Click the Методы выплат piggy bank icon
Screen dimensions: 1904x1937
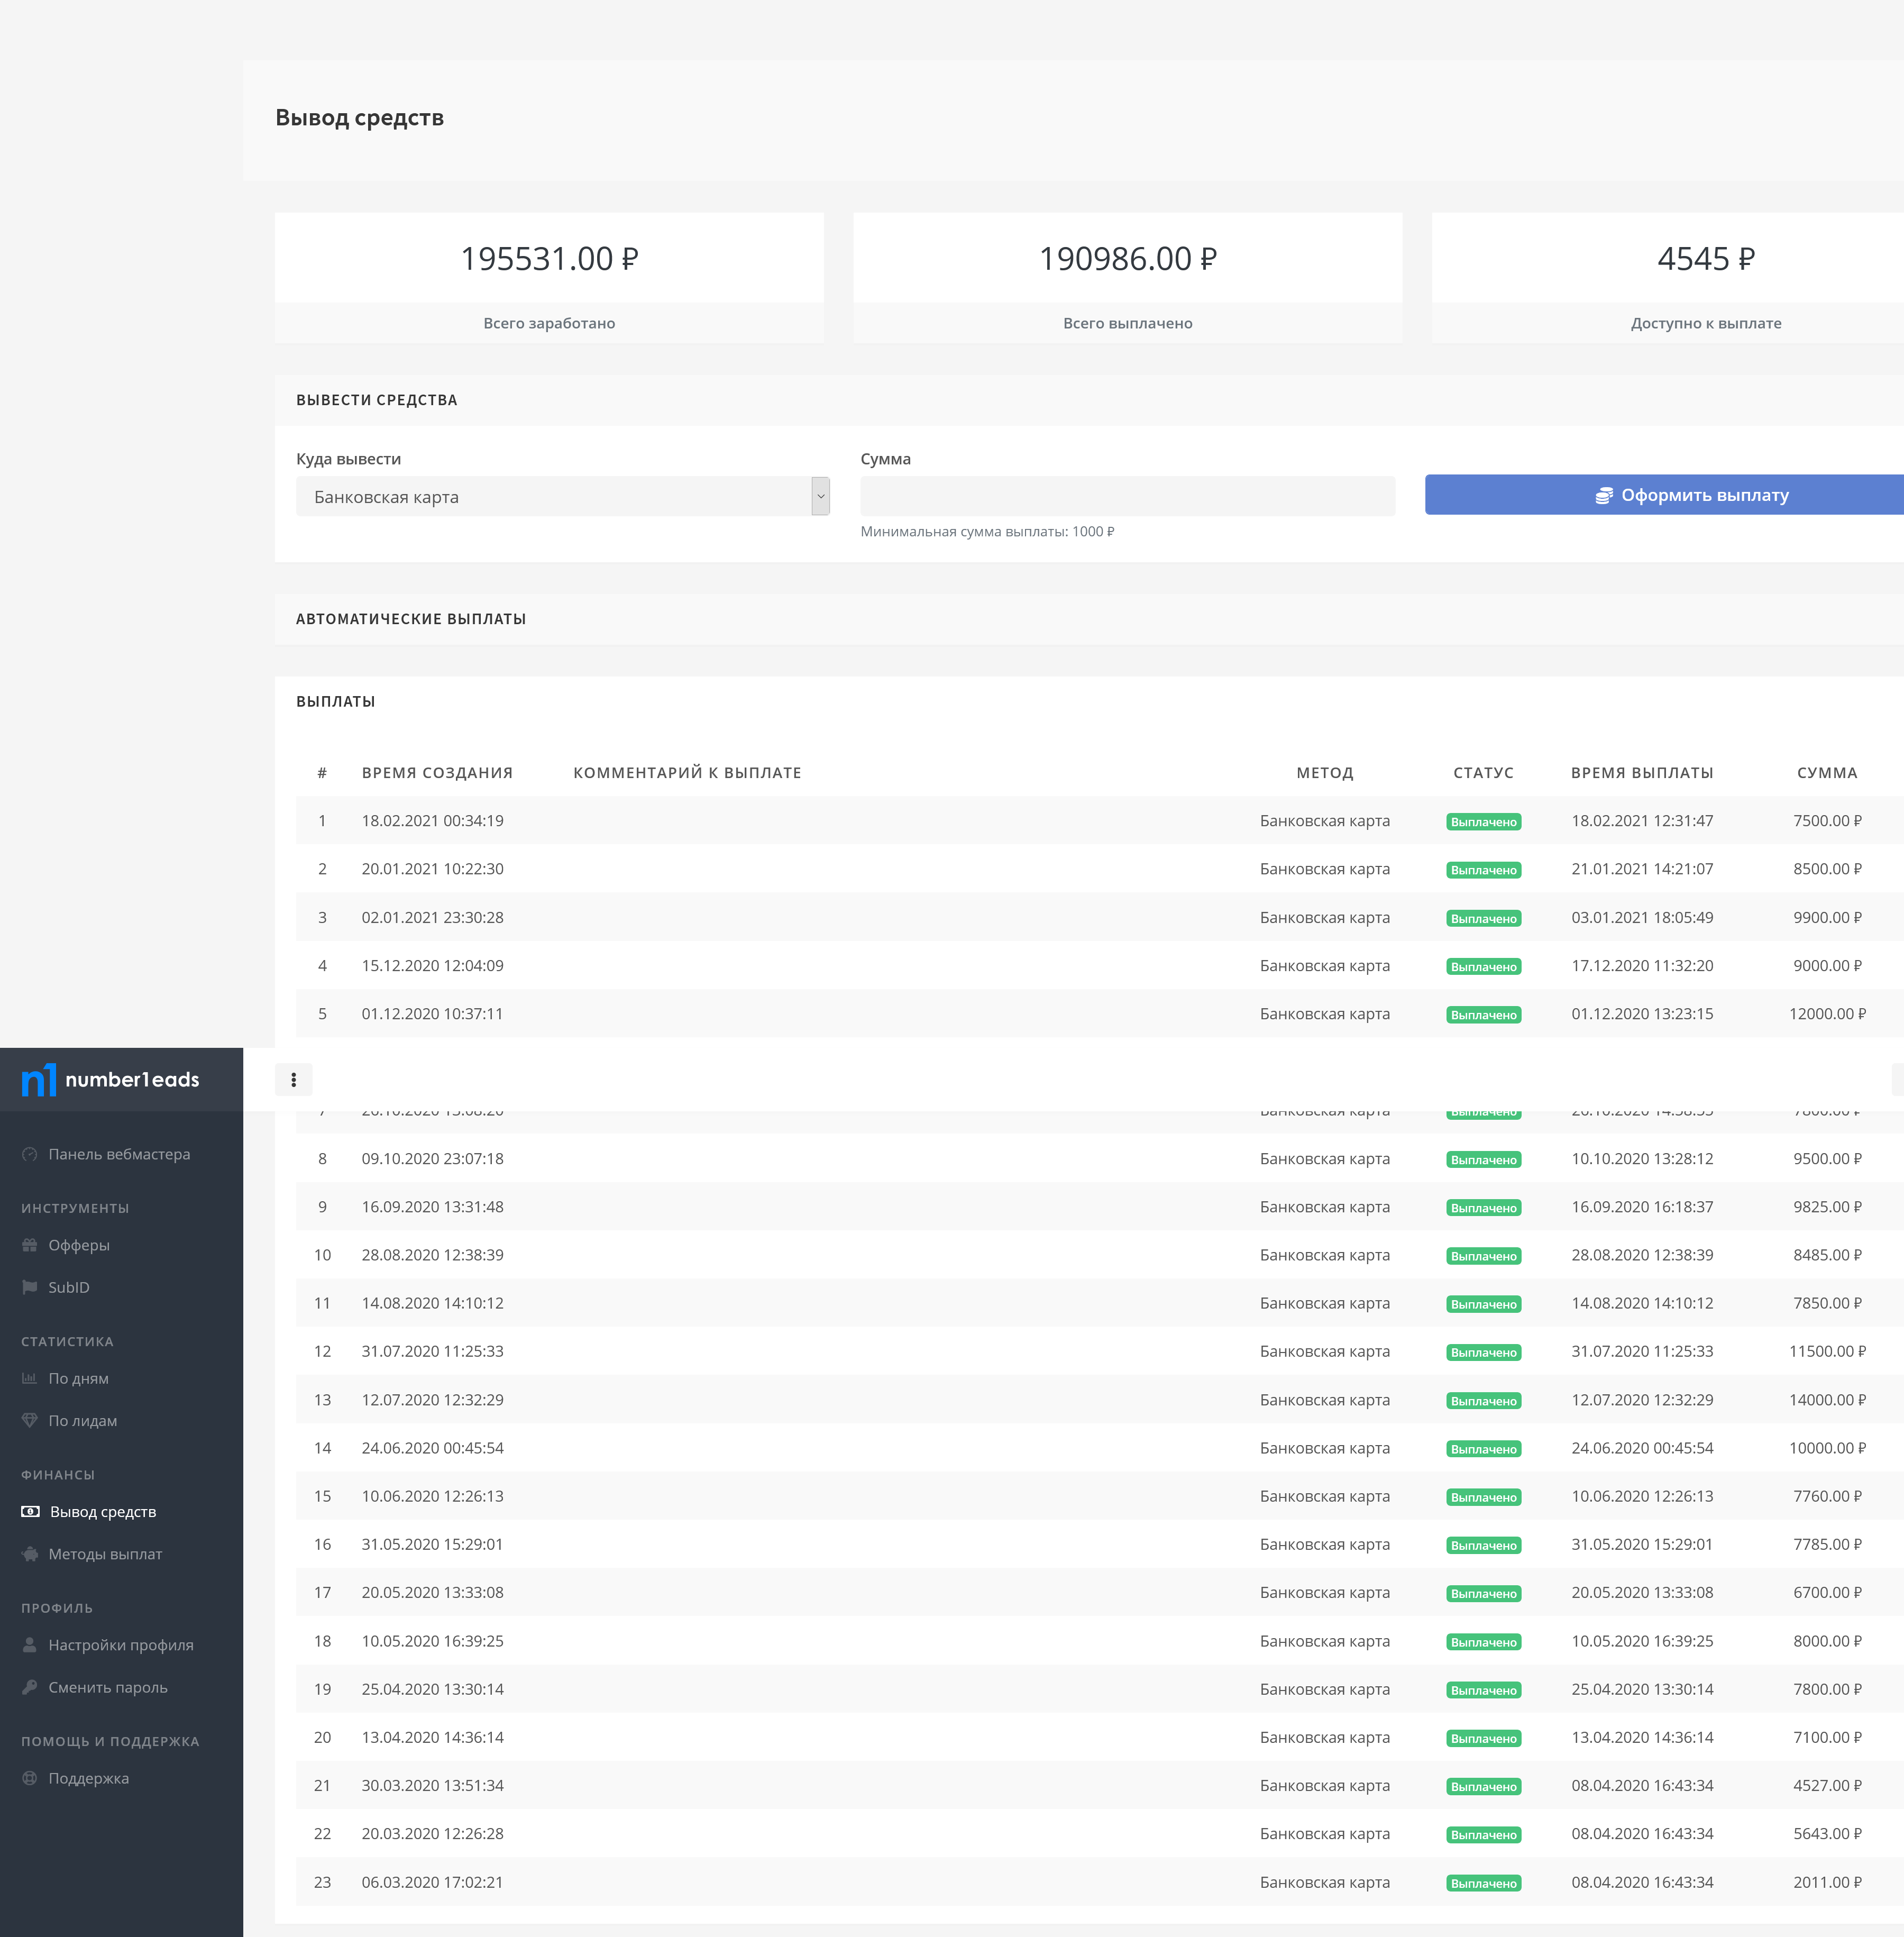pos(30,1554)
